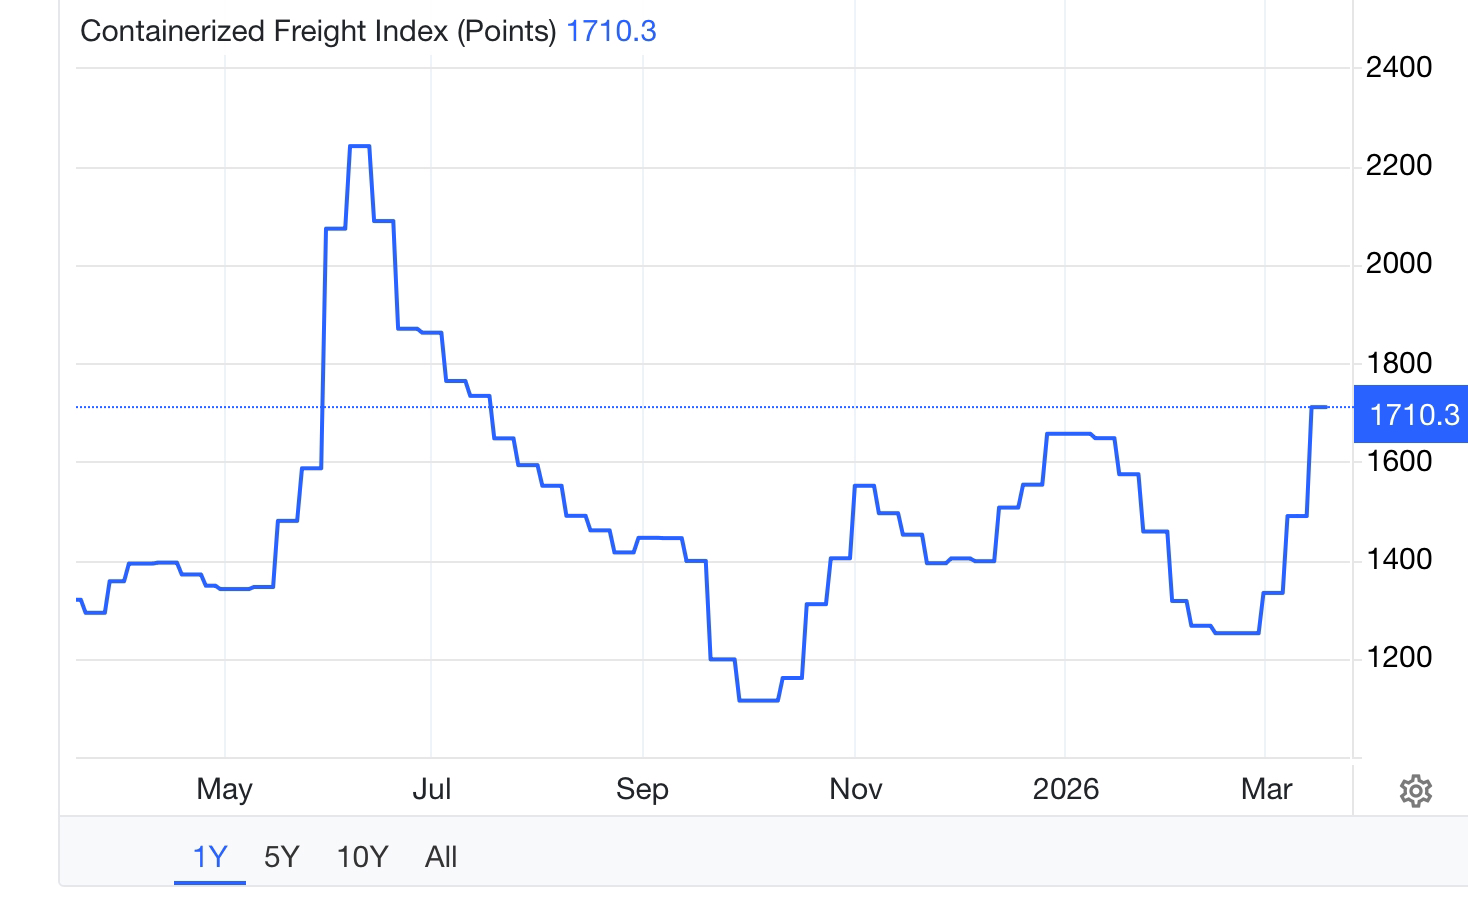
Task: Click the lowest trough of the chart line
Action: click(758, 700)
